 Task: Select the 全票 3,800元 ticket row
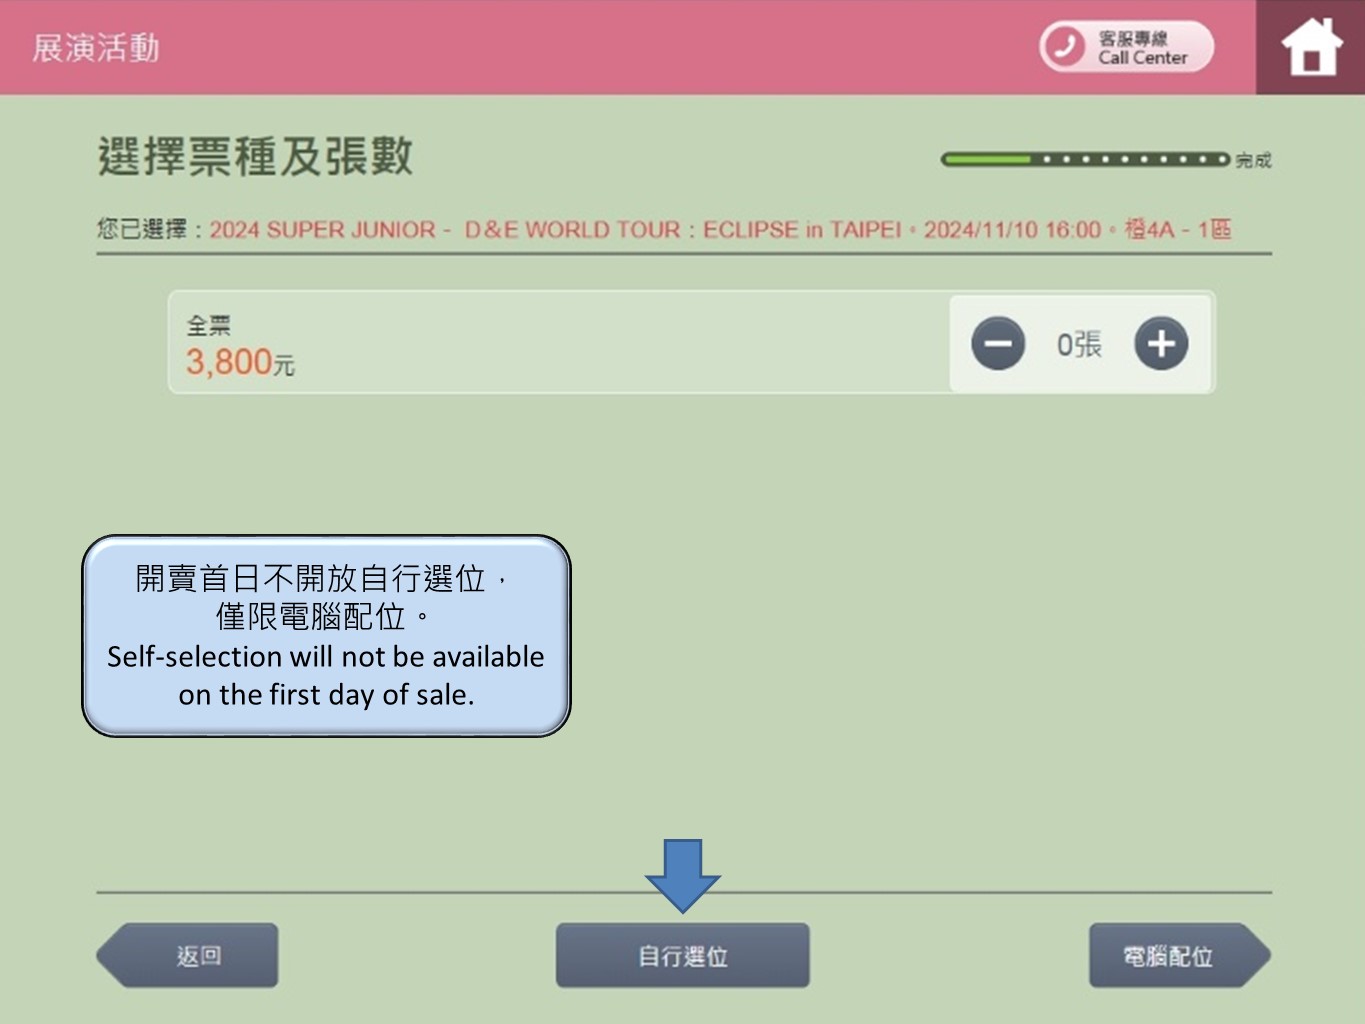(691, 342)
